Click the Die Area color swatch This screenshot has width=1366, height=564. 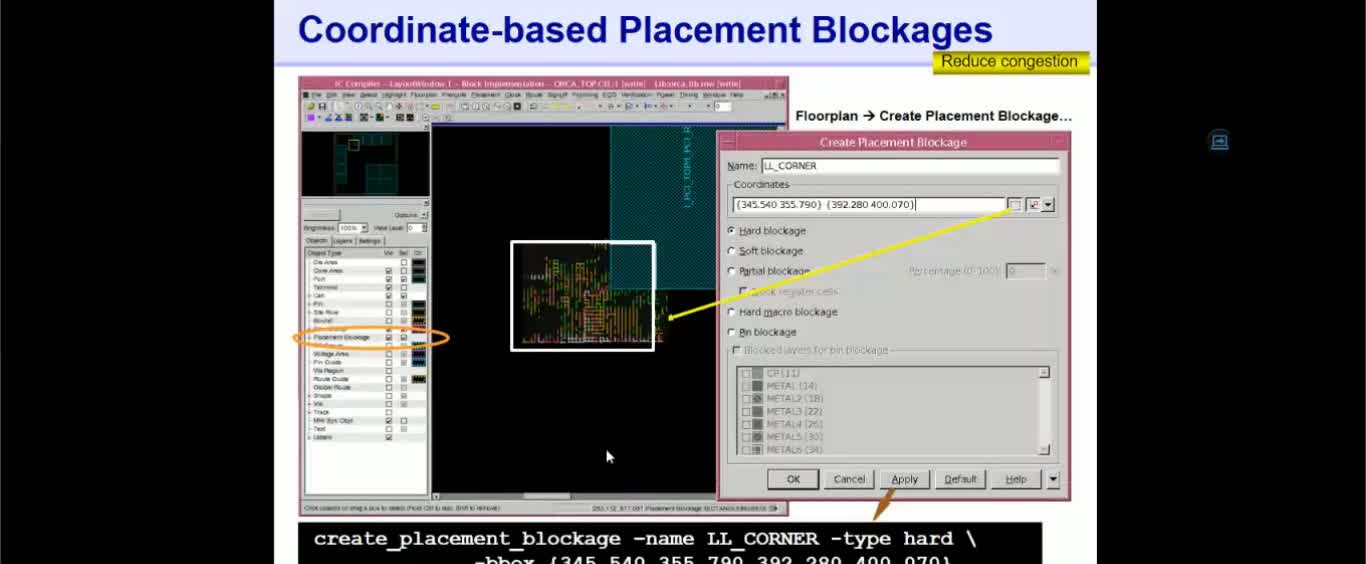[x=418, y=262]
